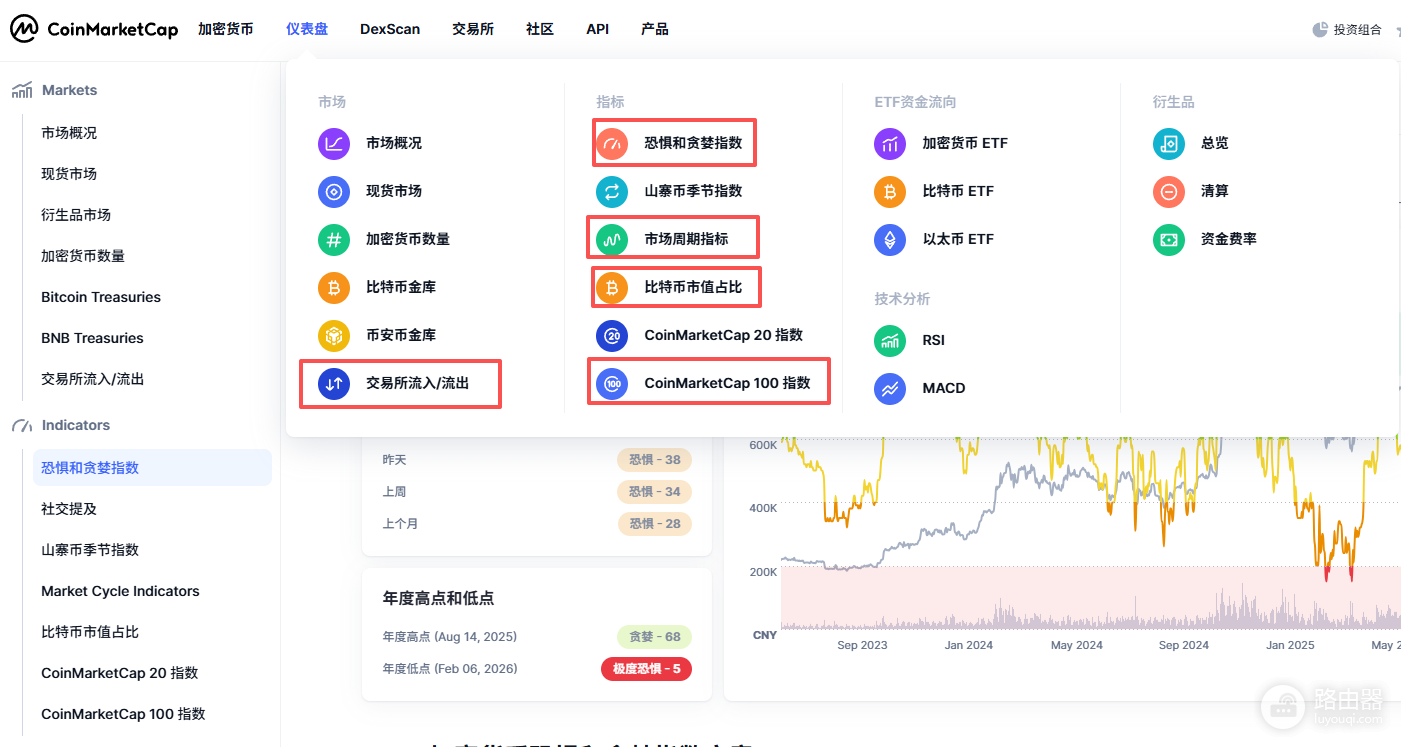Open the MACD indicator icon
The height and width of the screenshot is (747, 1401).
pyautogui.click(x=890, y=388)
